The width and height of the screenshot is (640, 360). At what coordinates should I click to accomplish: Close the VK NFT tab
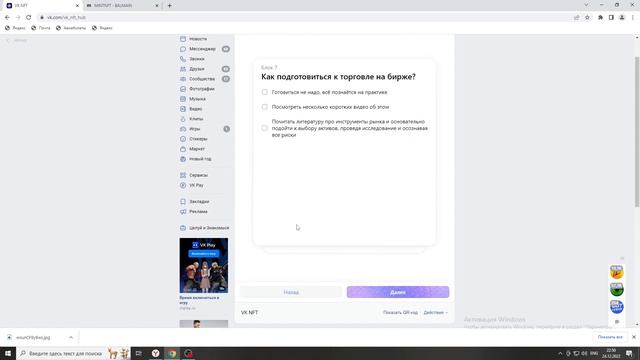pos(77,6)
